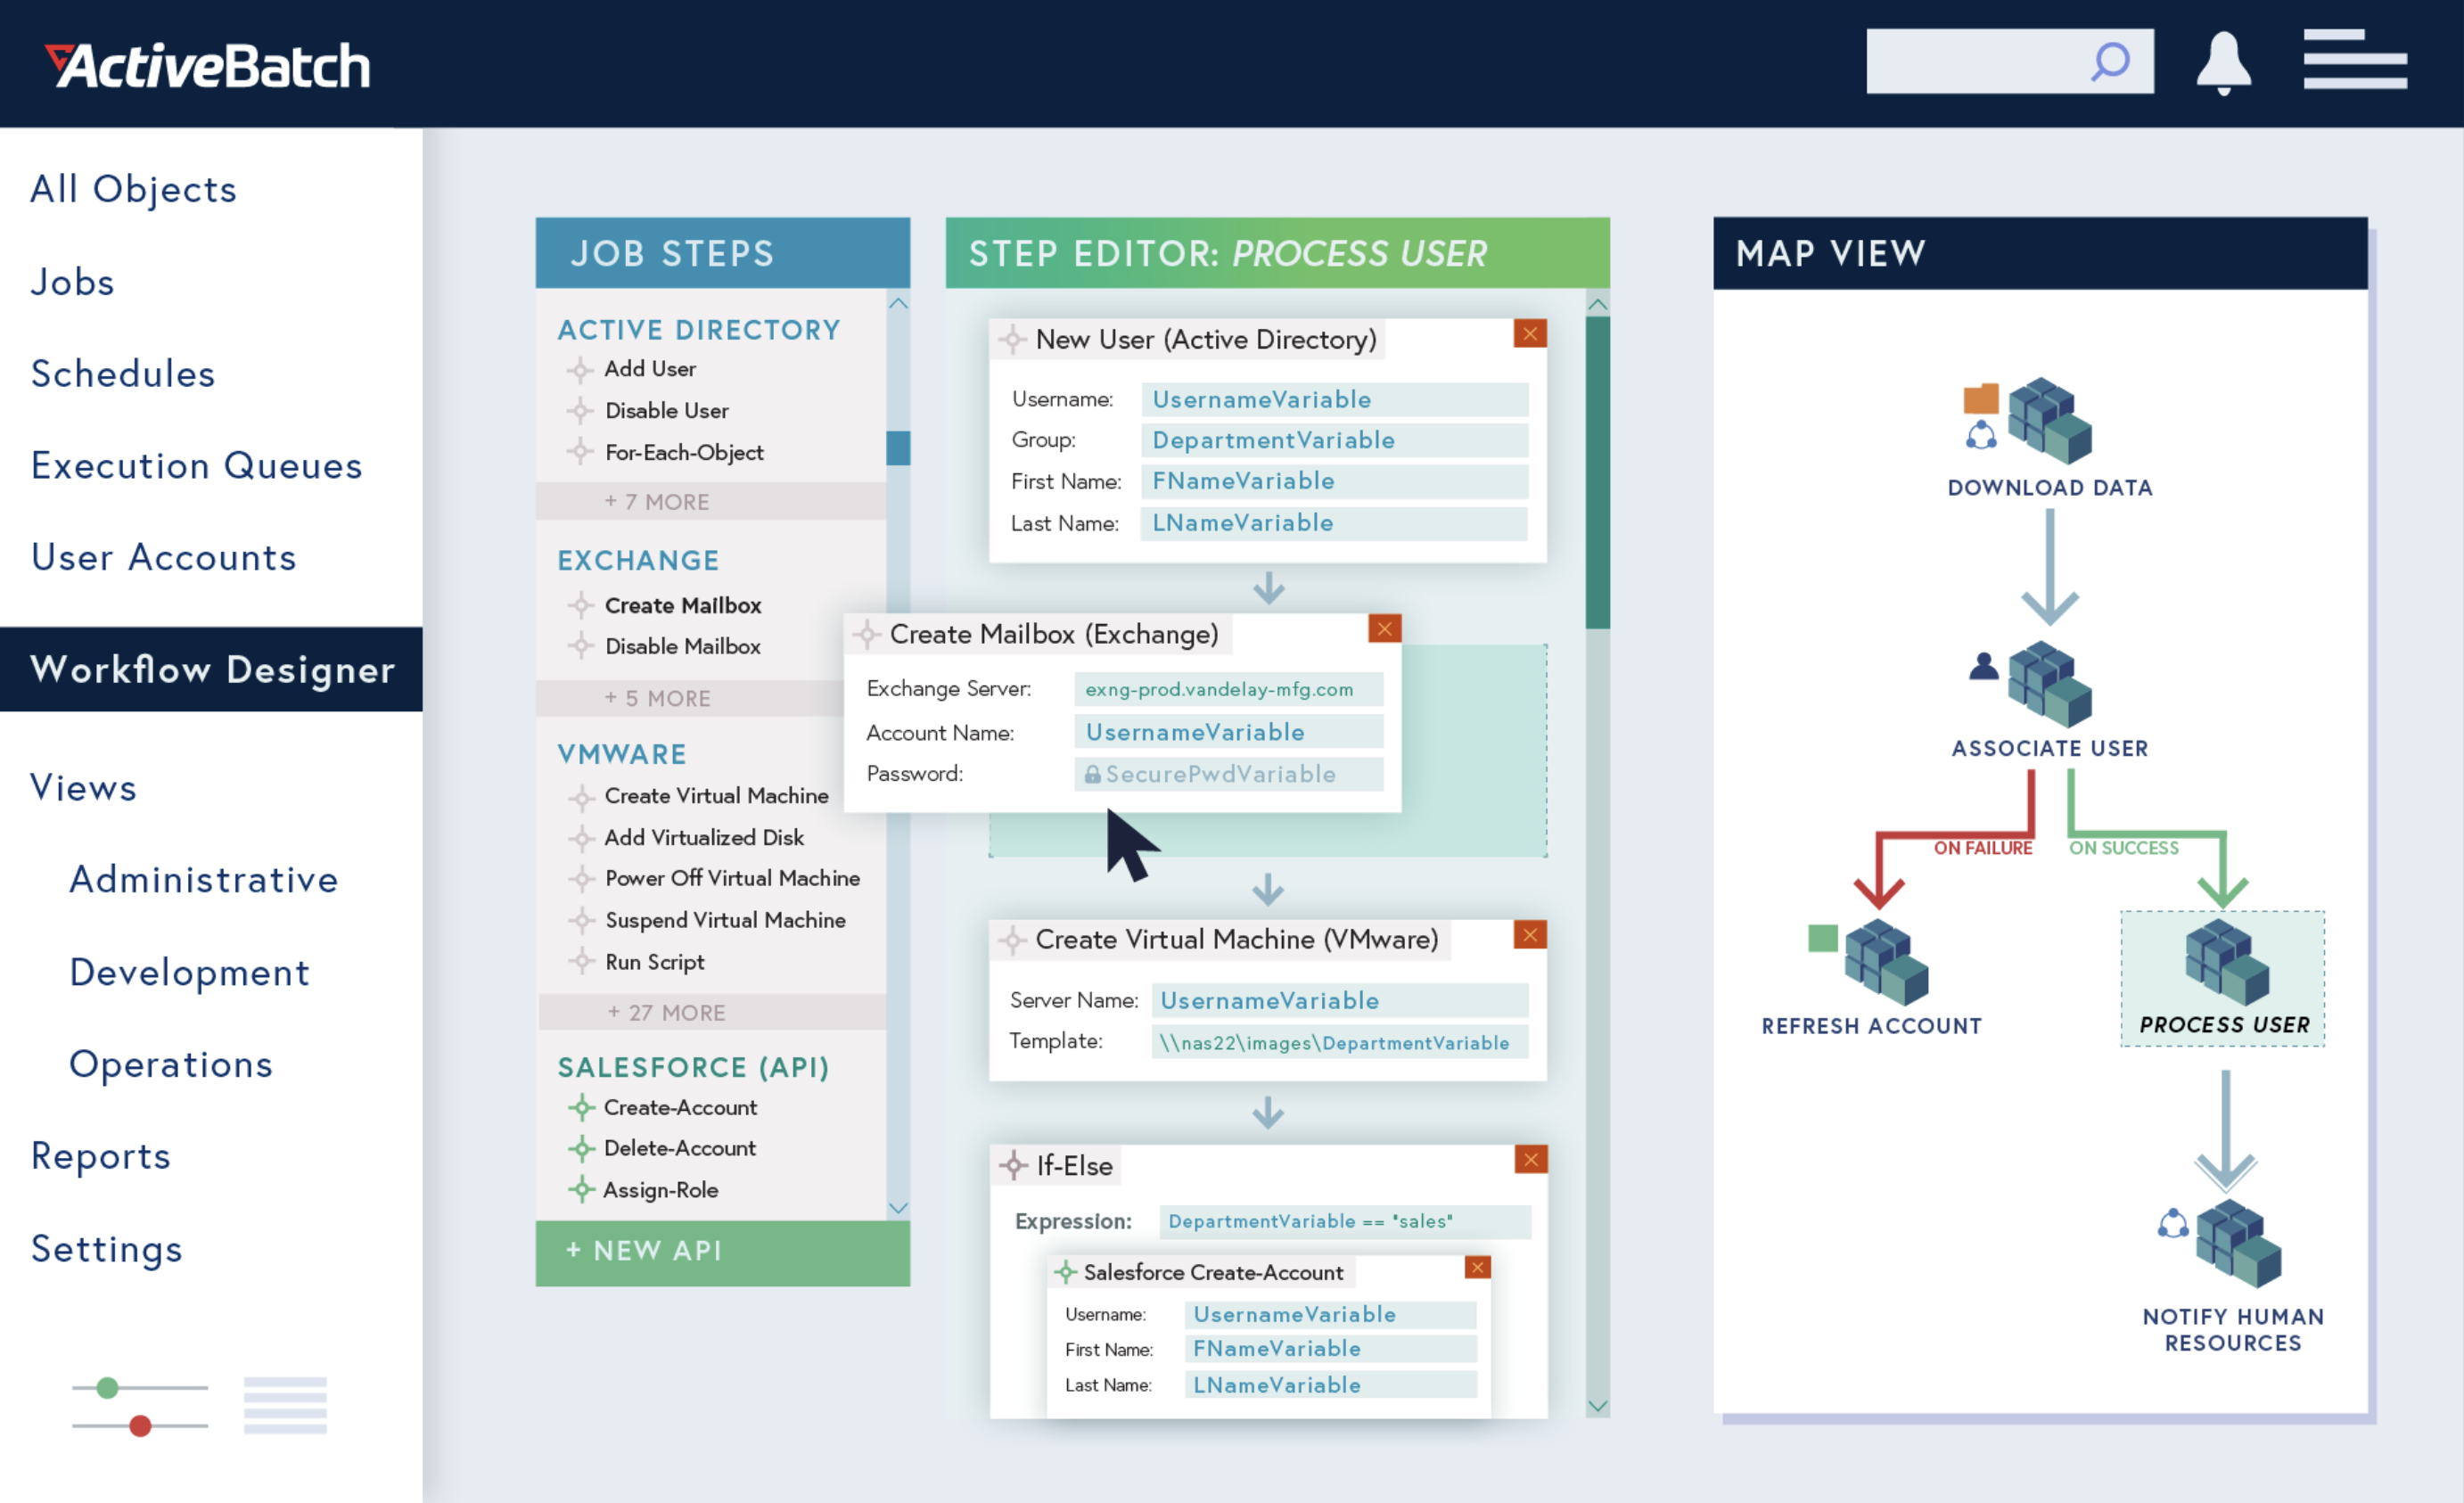Open the Step Editor Process User panel
The height and width of the screenshot is (1503, 2464).
(1276, 251)
